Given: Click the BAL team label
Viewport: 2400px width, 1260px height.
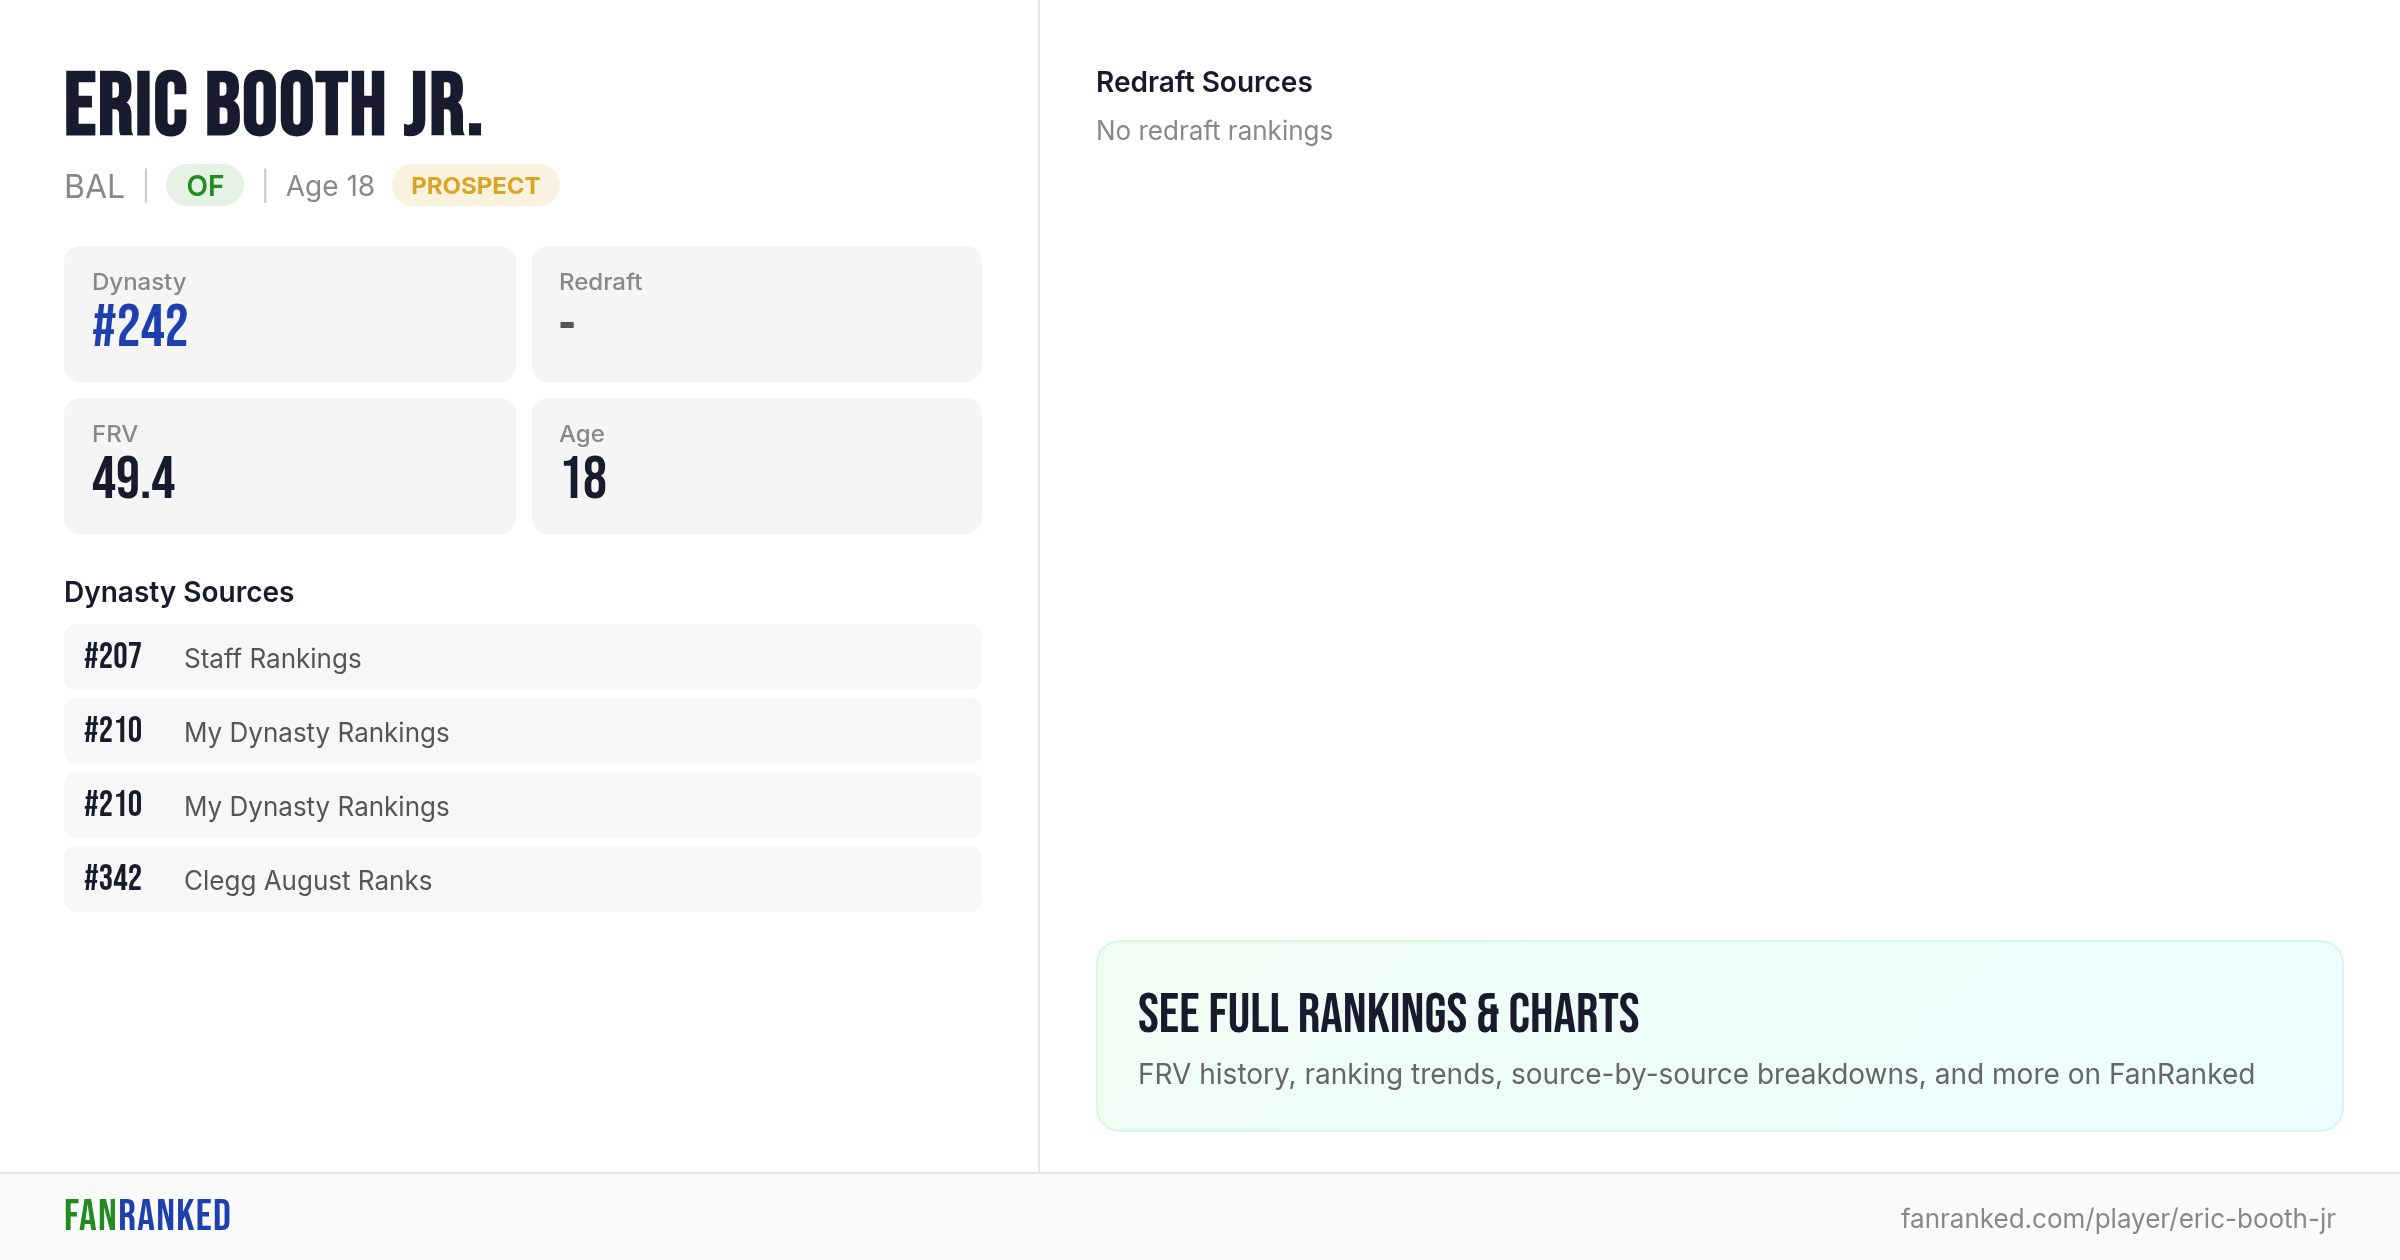Looking at the screenshot, I should (94, 187).
